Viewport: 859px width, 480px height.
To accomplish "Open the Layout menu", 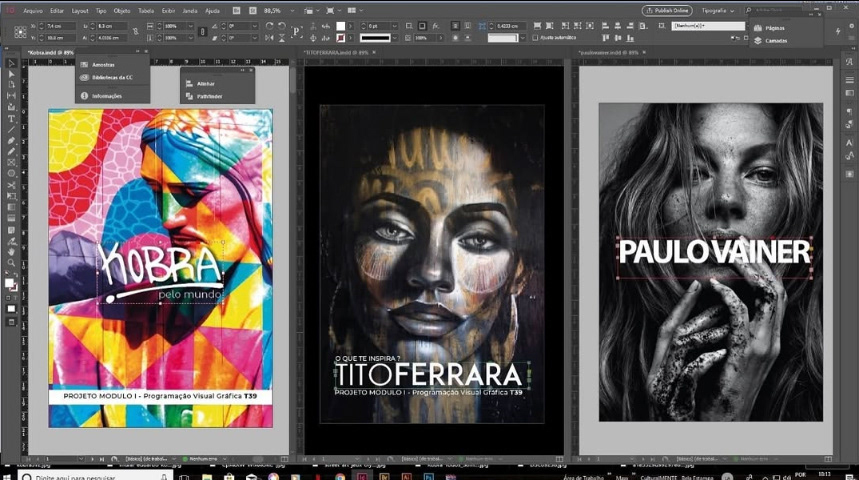I will (80, 10).
